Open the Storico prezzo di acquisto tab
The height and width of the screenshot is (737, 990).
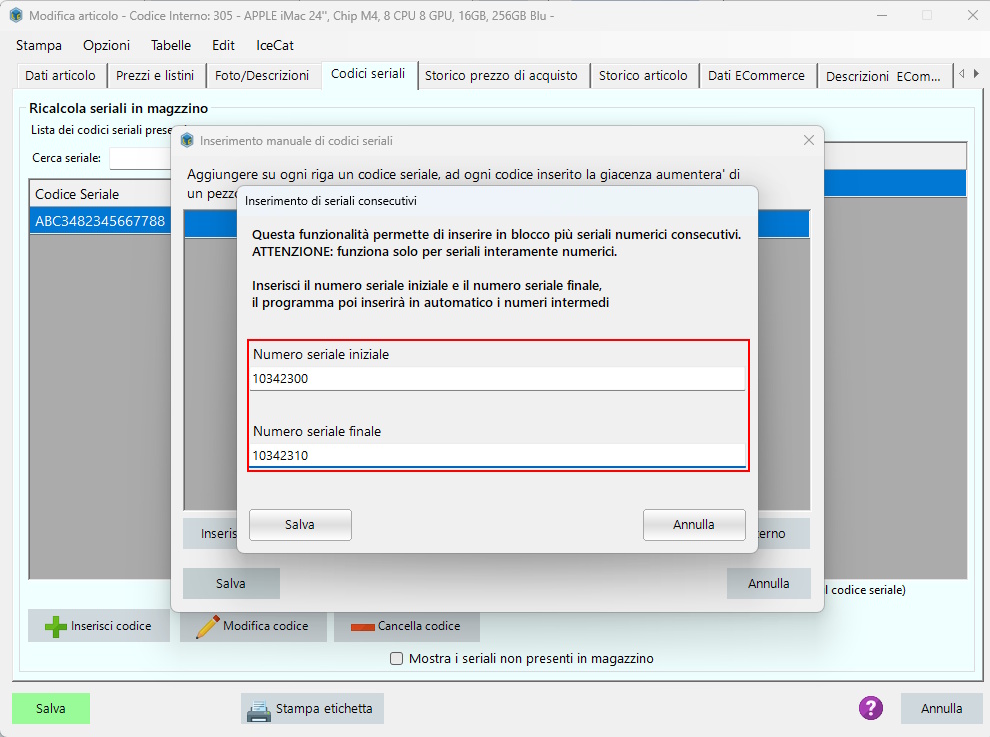click(x=501, y=76)
